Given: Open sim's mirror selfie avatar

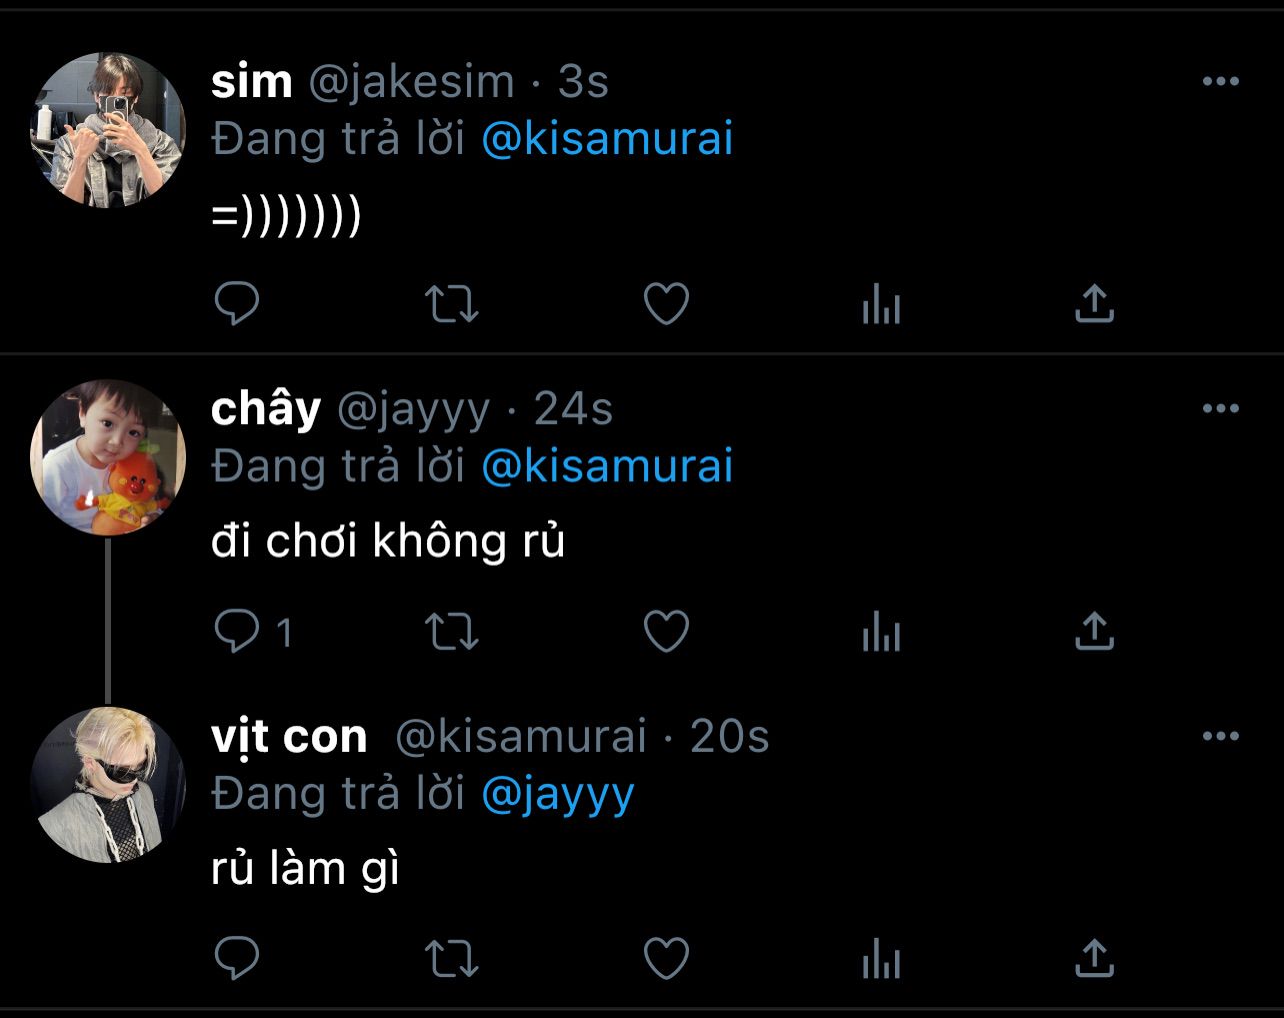Looking at the screenshot, I should (108, 130).
